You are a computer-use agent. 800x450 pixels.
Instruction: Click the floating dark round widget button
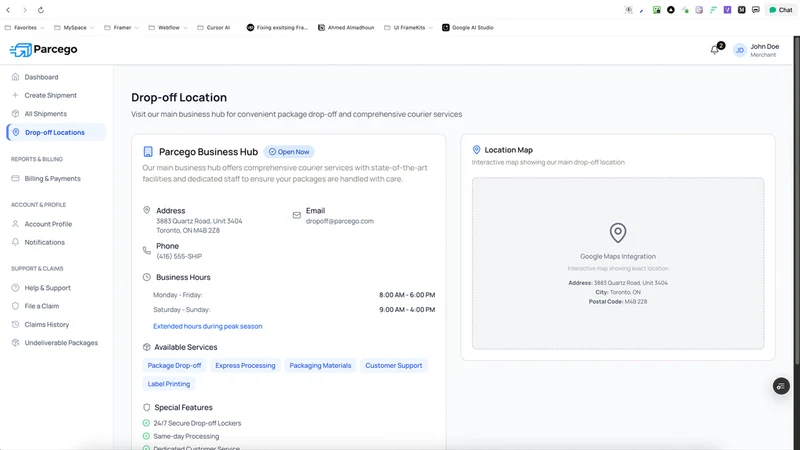tap(781, 386)
